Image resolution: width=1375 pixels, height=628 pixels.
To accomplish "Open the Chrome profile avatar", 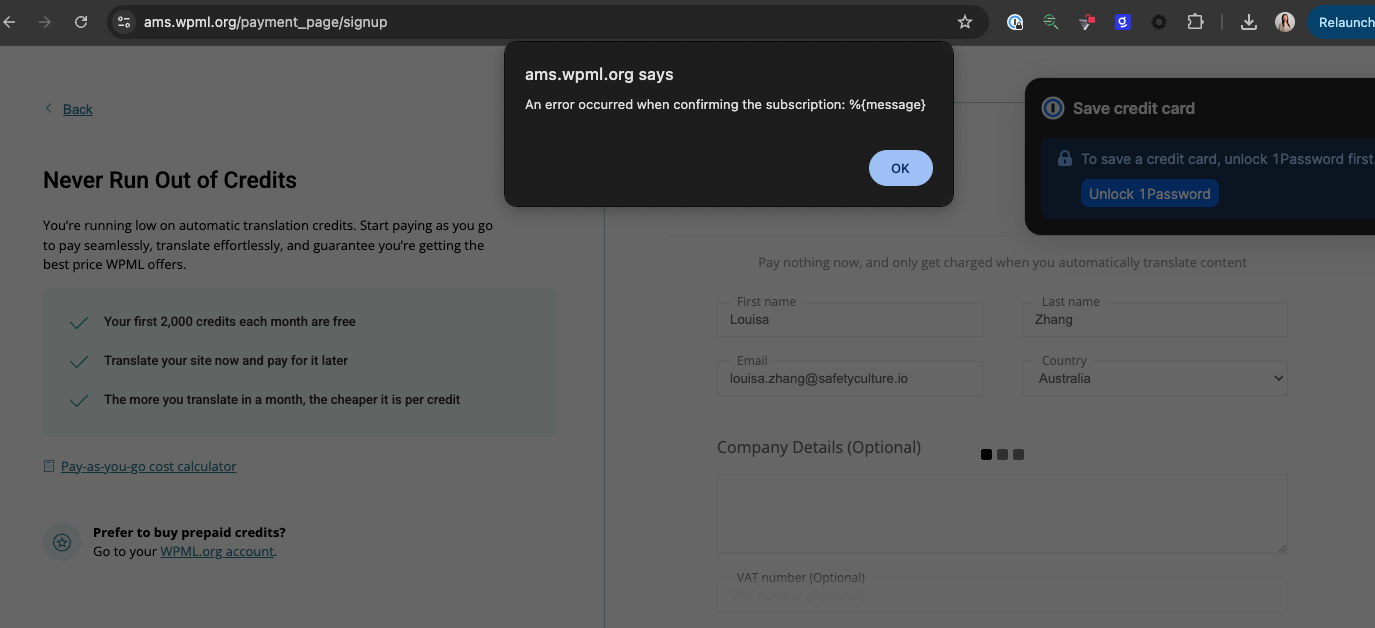I will tap(1285, 22).
